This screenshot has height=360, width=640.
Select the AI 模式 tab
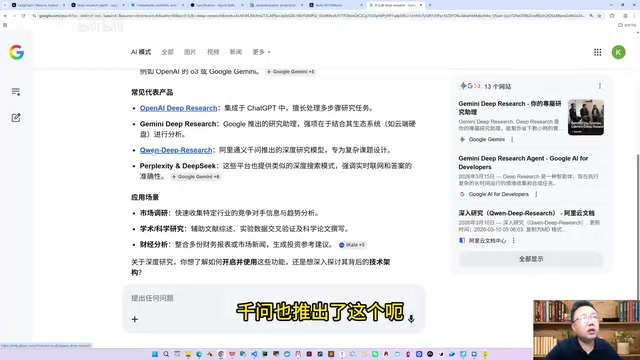coord(141,52)
